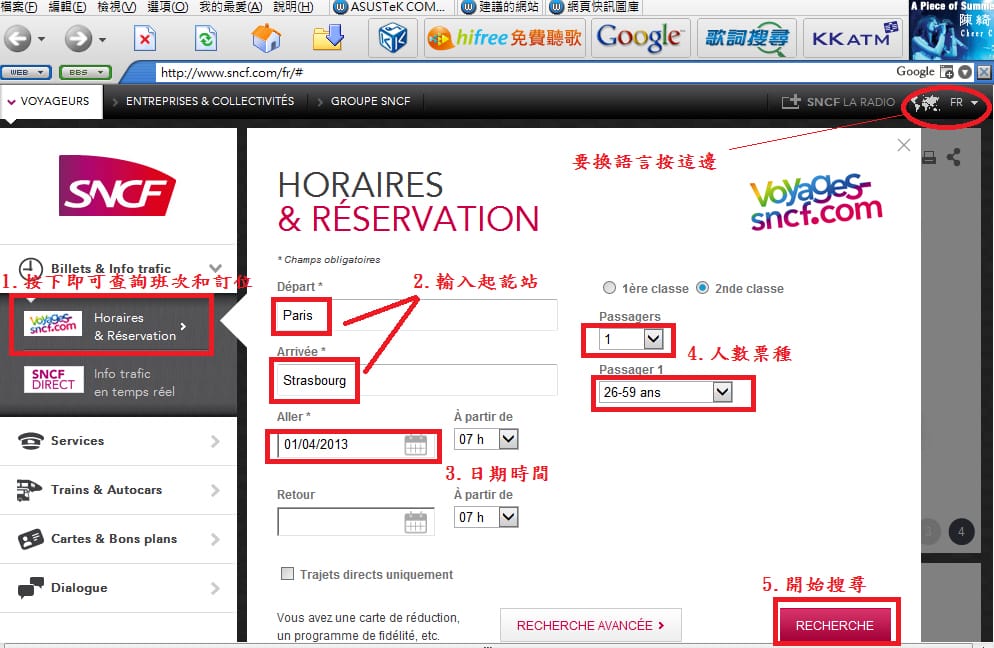Click the telephone Services icon

point(31,441)
